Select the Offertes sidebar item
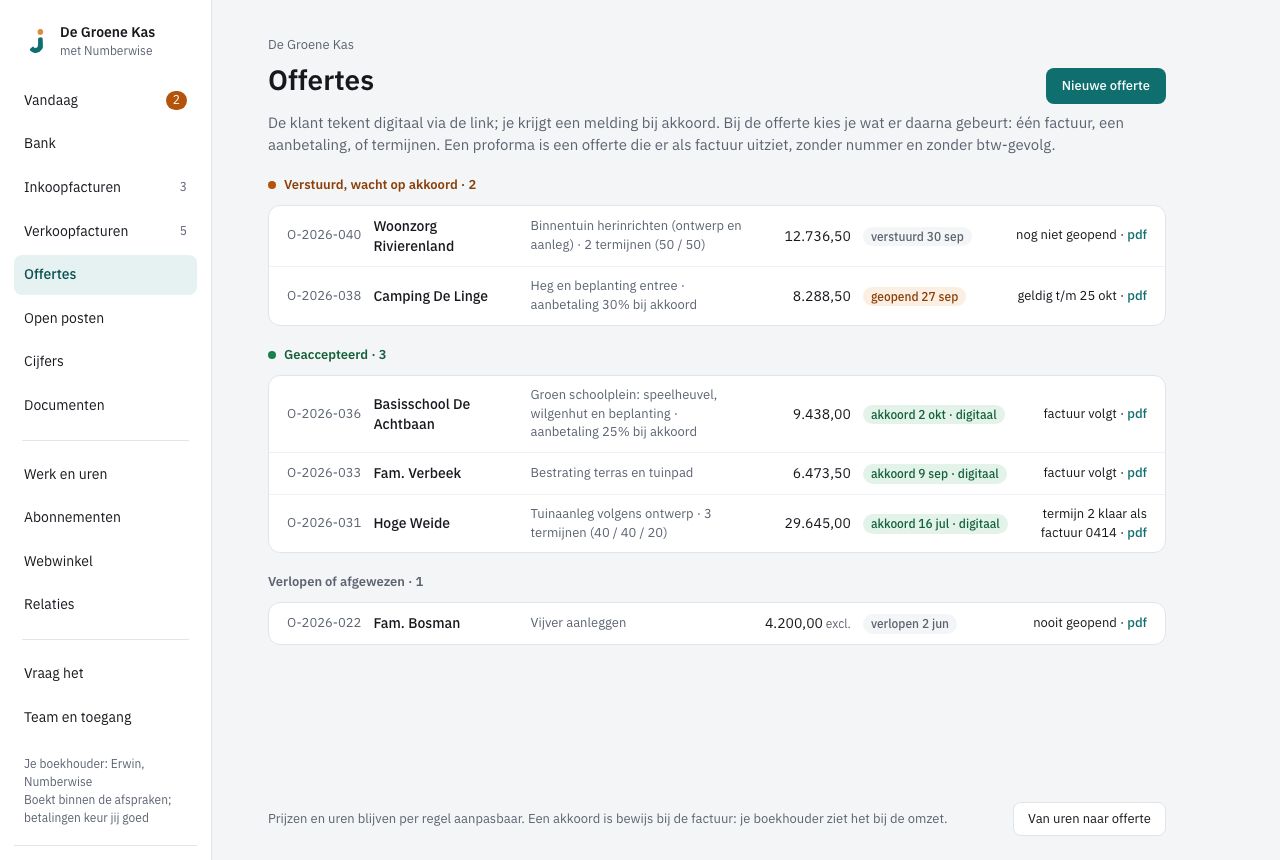 [x=105, y=274]
